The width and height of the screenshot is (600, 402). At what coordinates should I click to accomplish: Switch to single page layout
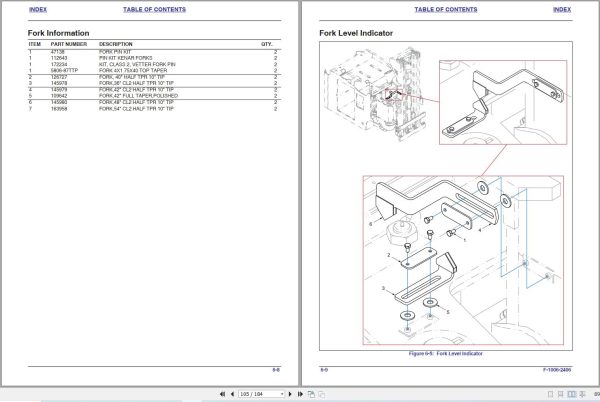[x=551, y=394]
